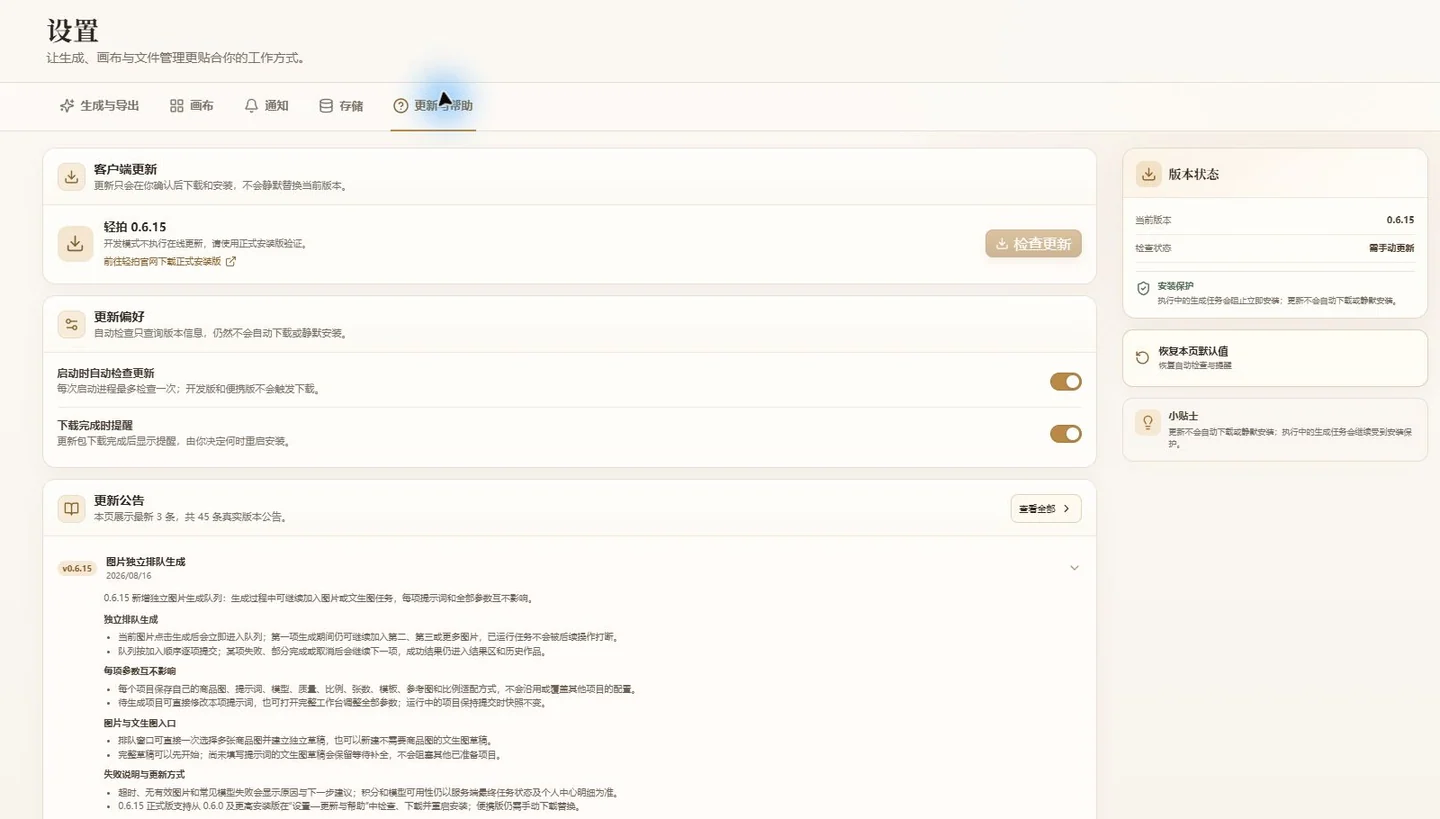
Task: Click the lightbulb icon in 小贴士 card
Action: coord(1148,422)
